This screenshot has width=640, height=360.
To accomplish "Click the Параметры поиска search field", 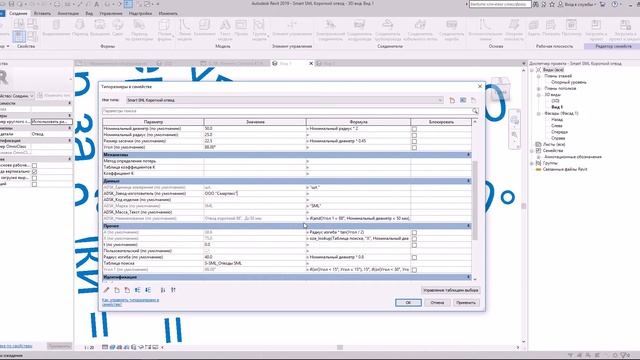I will click(x=287, y=111).
